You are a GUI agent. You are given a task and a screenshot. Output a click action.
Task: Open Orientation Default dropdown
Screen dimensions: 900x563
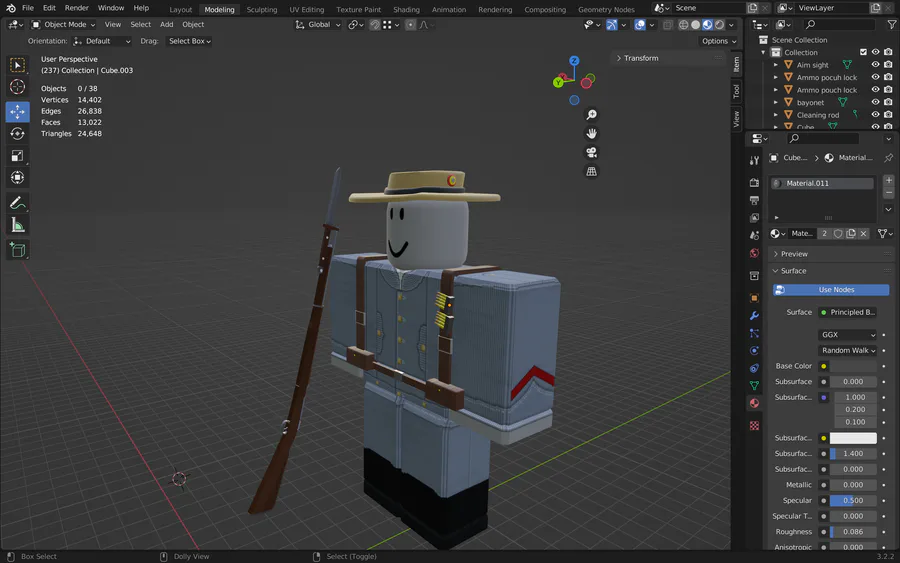click(x=102, y=41)
